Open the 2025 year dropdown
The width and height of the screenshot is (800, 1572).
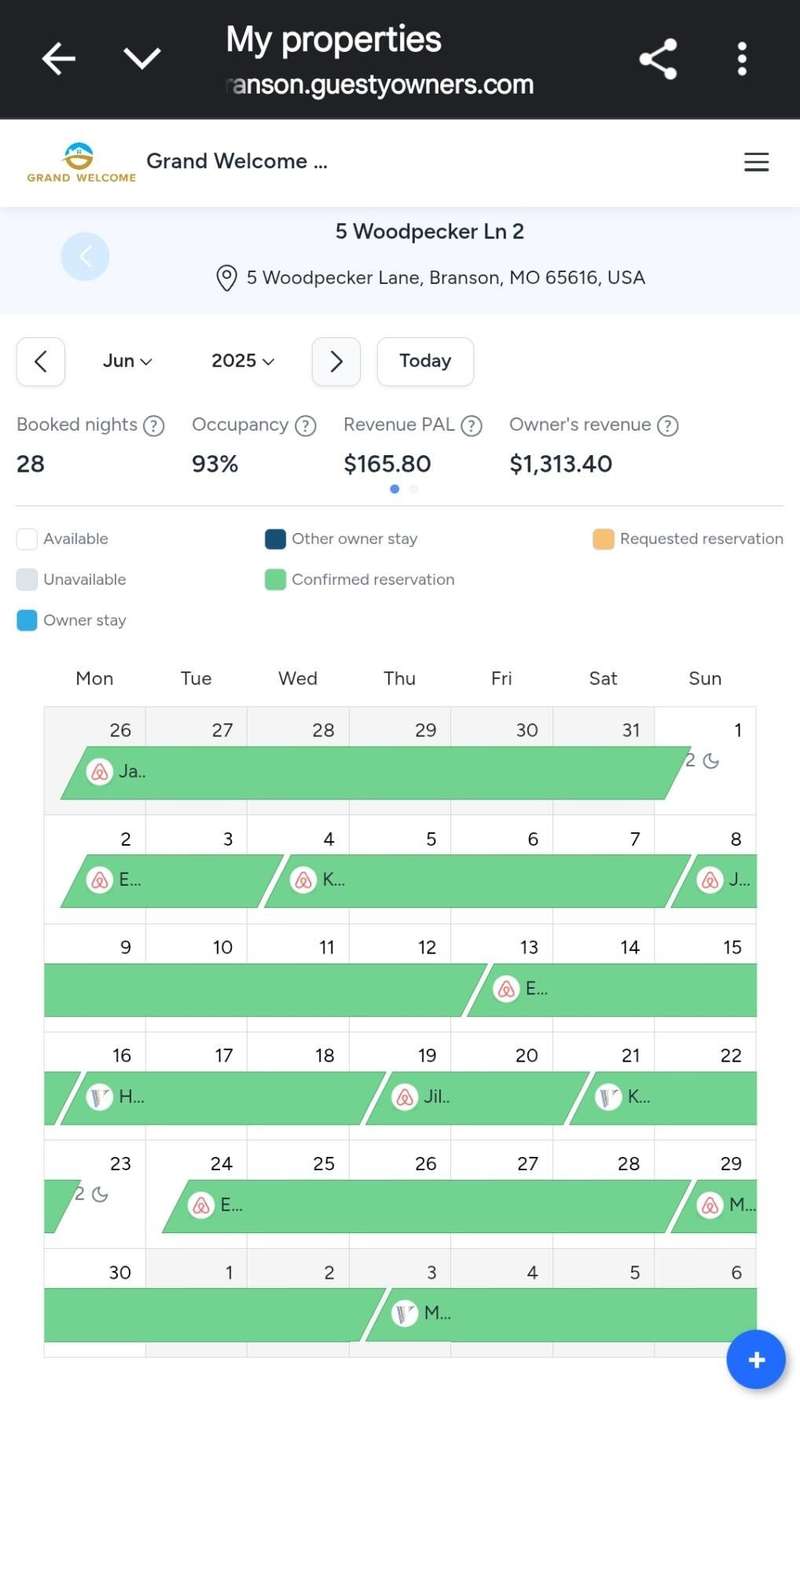tap(242, 361)
